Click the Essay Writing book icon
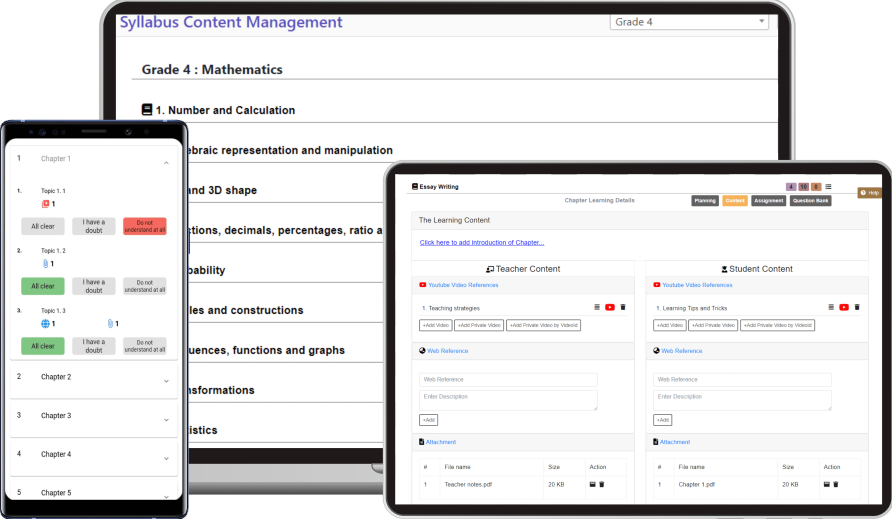892x519 pixels. (x=415, y=186)
